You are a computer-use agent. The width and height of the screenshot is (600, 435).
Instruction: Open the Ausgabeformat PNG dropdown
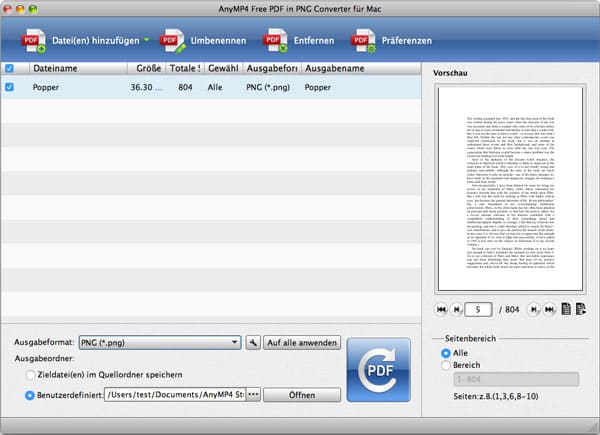tap(160, 343)
